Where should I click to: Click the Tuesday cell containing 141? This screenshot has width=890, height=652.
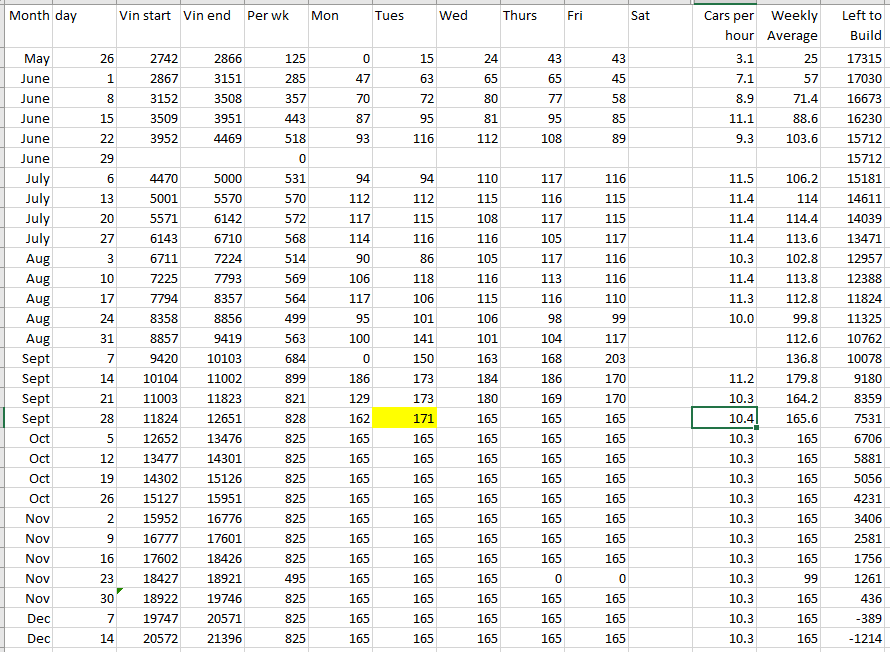click(x=403, y=338)
